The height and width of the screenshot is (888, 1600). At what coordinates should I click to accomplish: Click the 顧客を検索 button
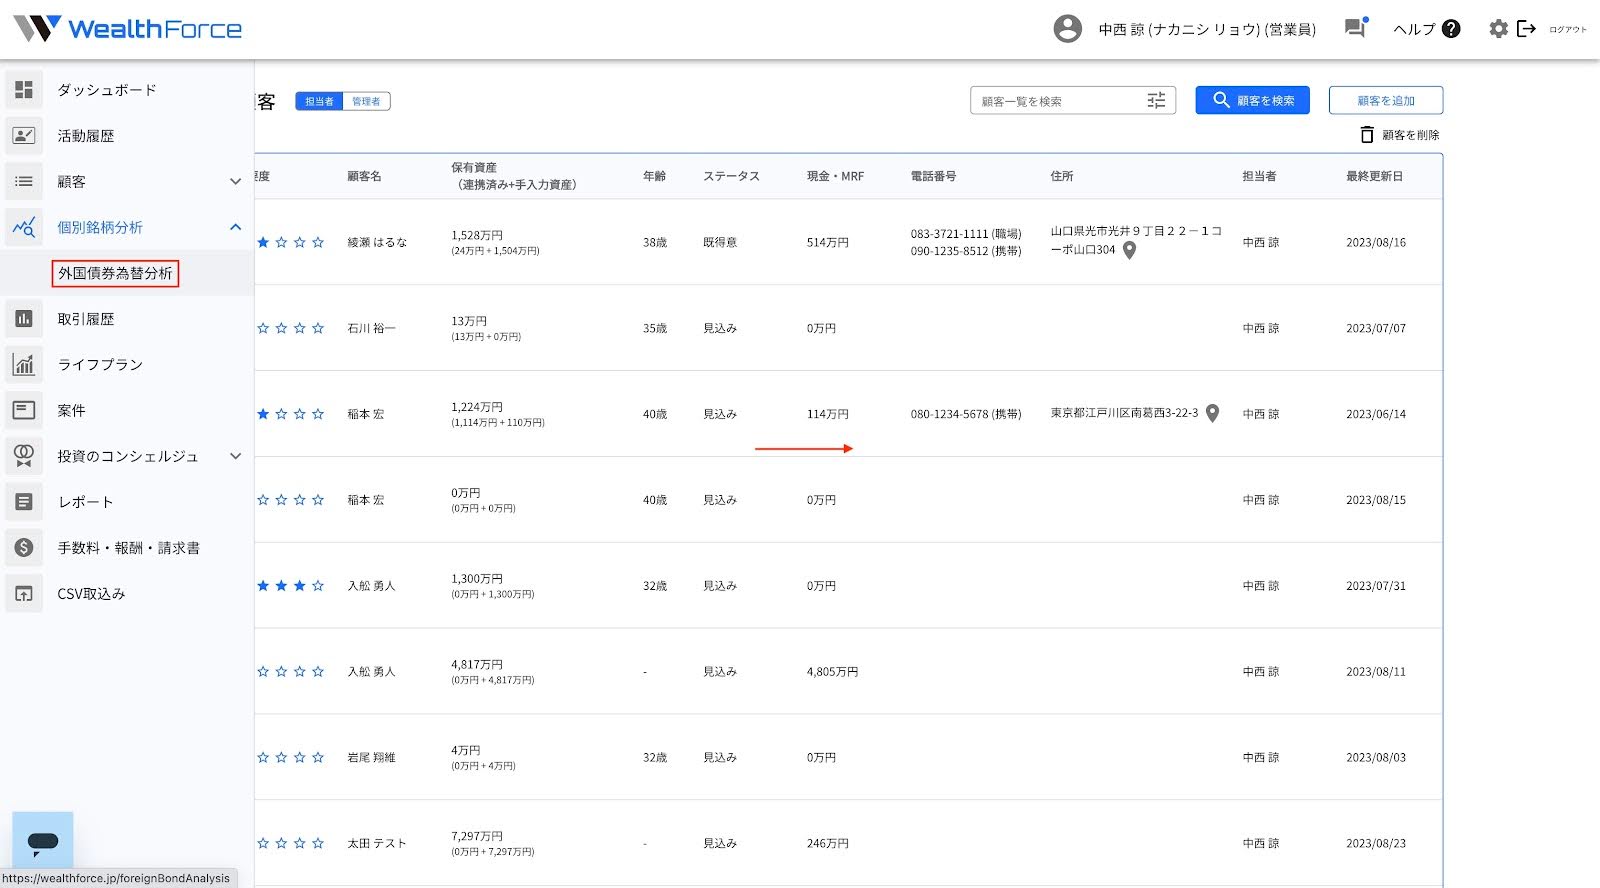(x=1252, y=100)
